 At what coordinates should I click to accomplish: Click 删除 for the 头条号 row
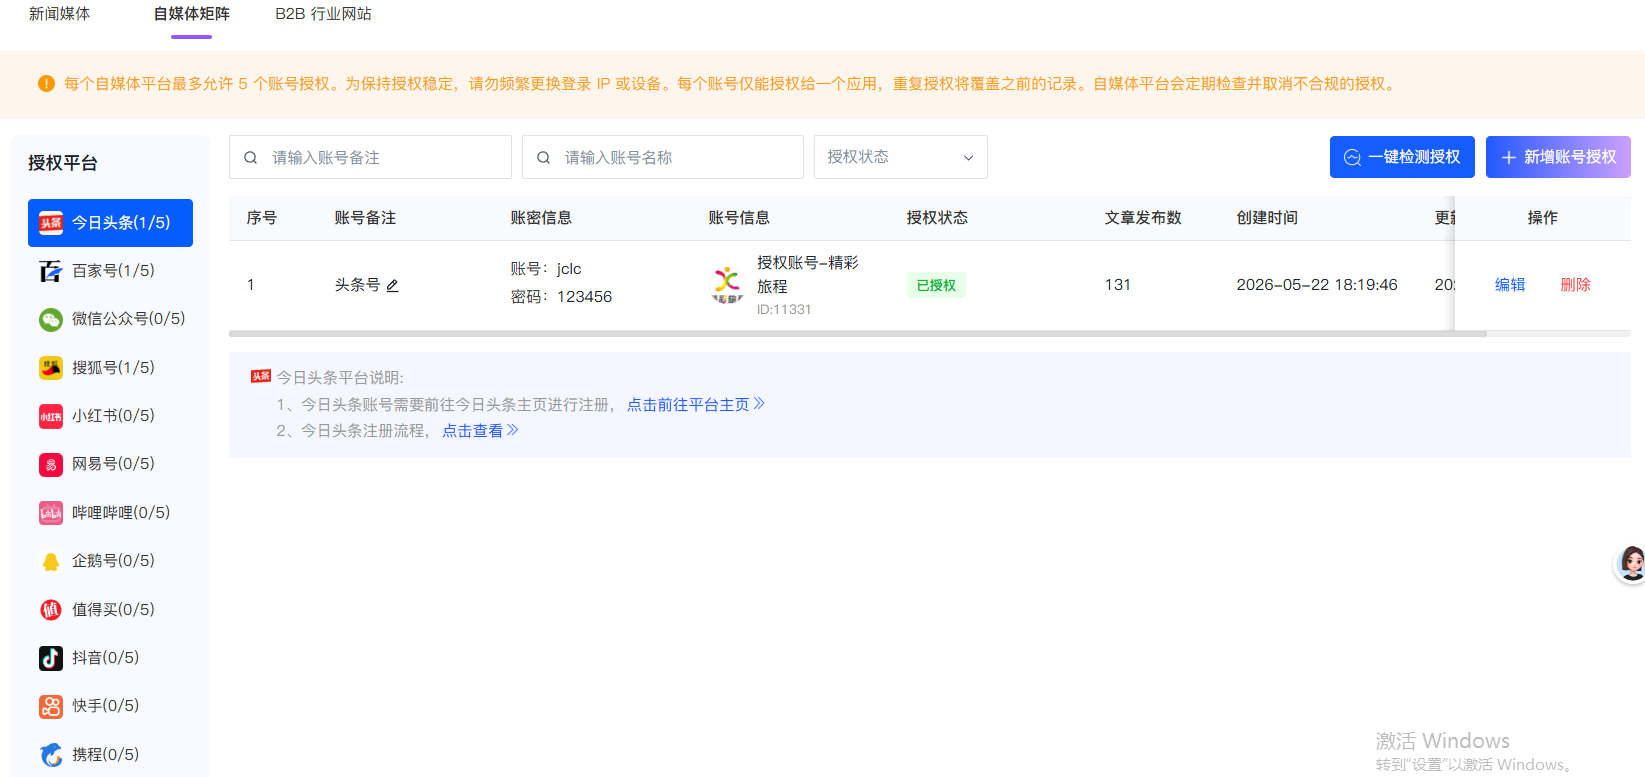[x=1575, y=285]
